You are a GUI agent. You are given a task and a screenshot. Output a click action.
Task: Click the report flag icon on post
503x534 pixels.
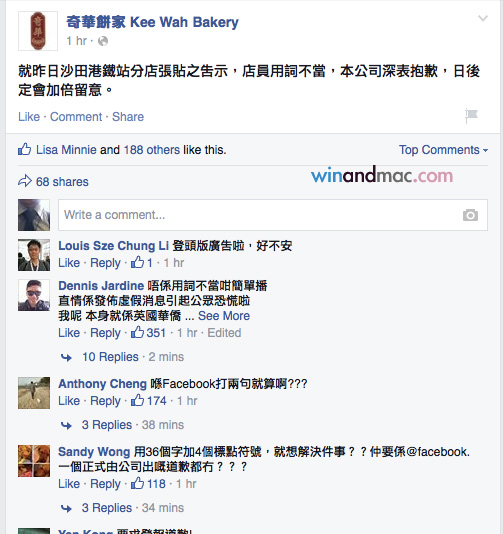point(472,116)
